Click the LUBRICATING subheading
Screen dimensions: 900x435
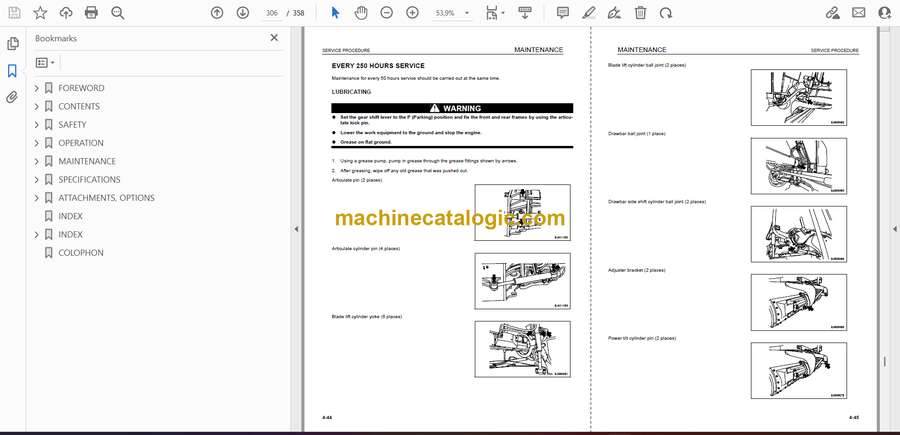coord(351,92)
